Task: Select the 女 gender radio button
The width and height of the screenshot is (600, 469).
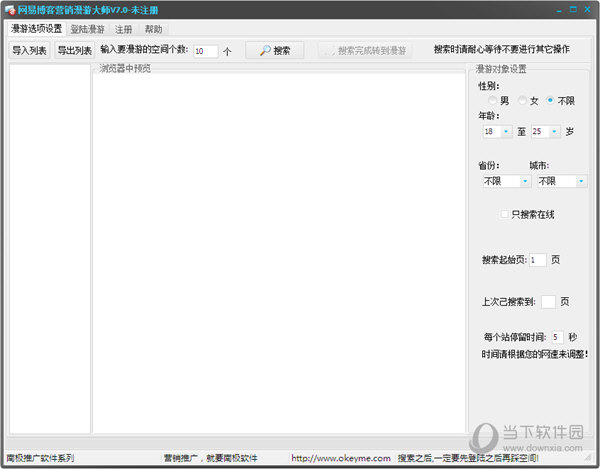Action: pos(522,100)
